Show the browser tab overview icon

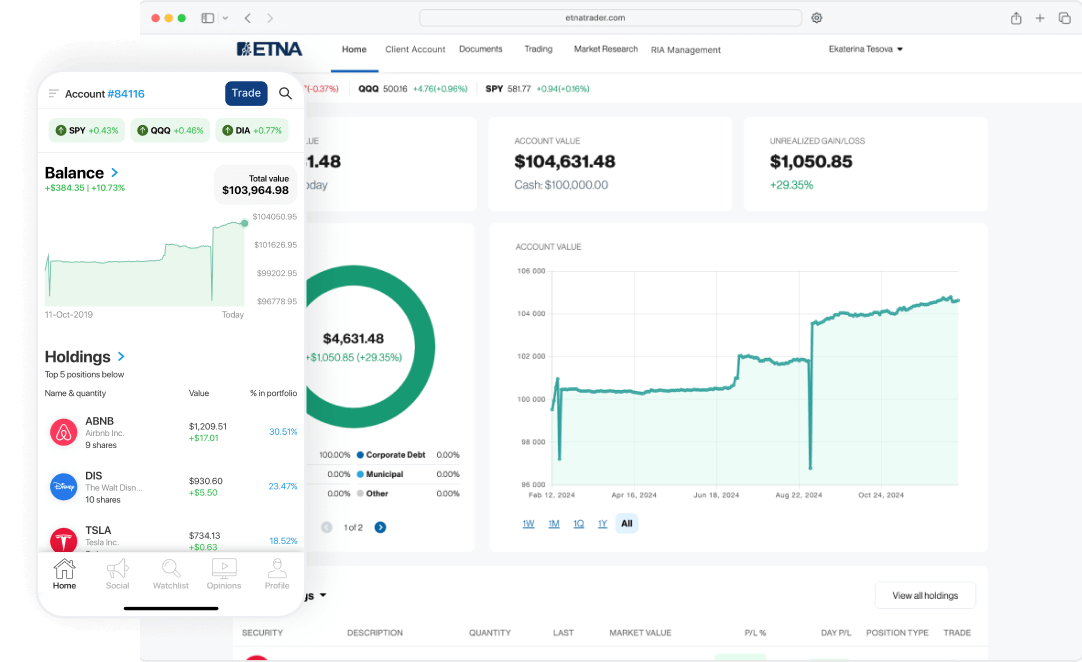click(x=1064, y=18)
